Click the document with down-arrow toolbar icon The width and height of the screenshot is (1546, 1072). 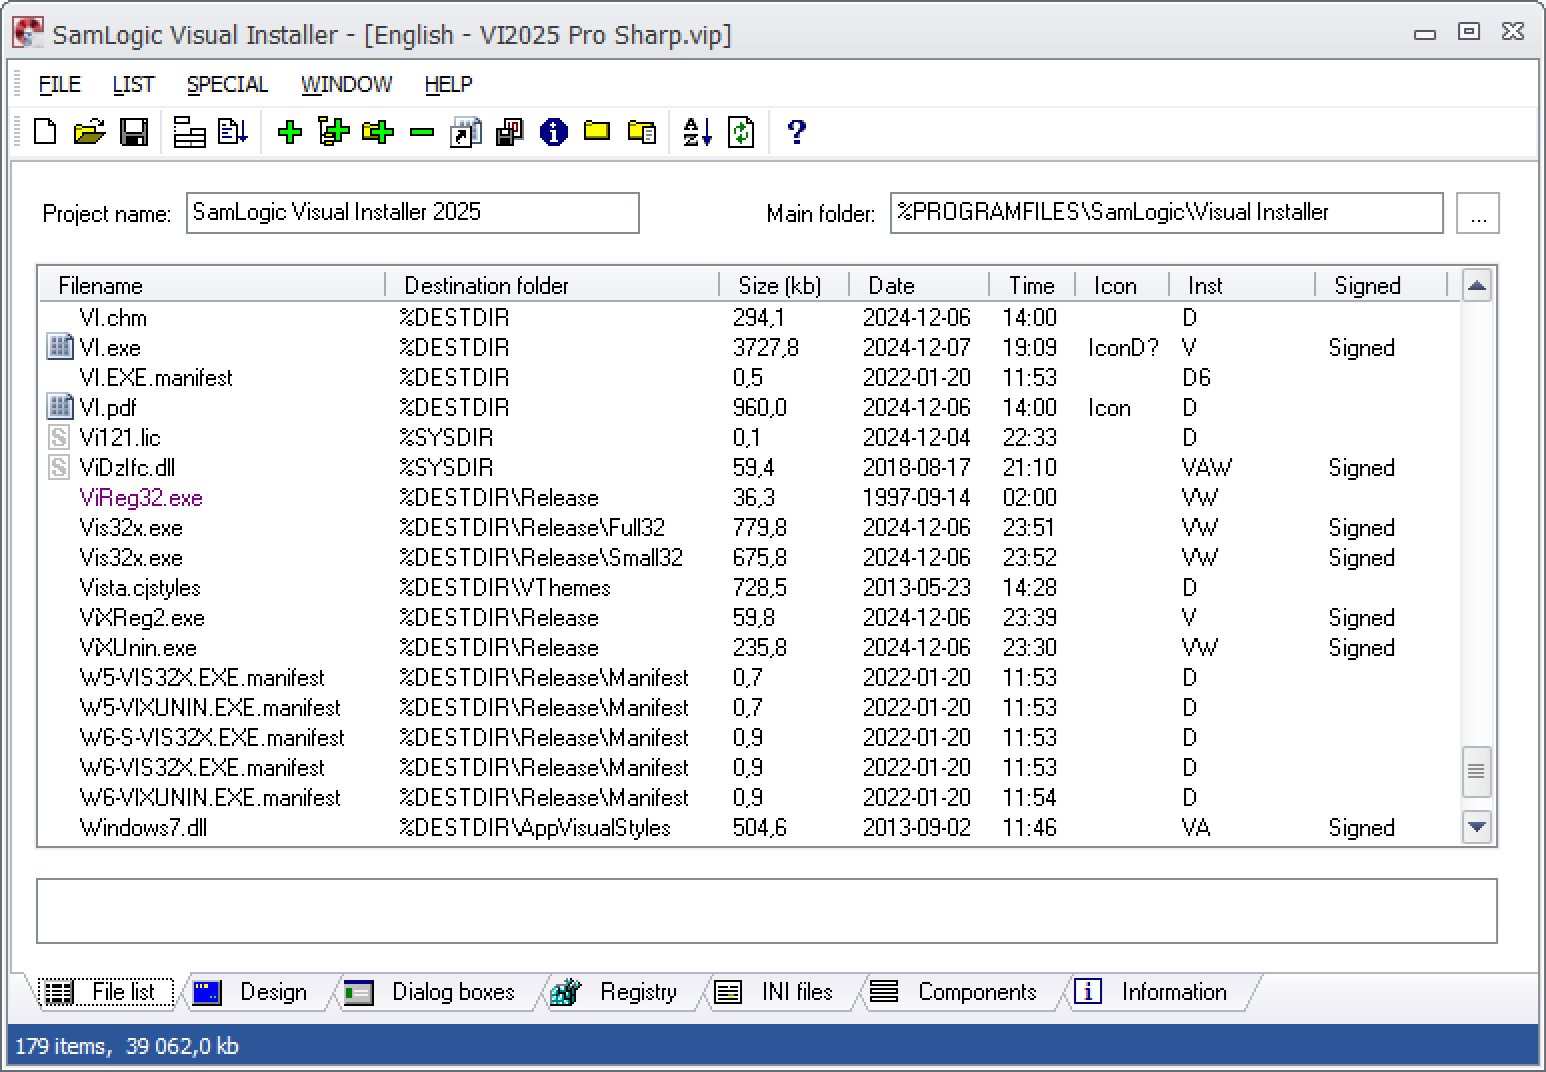tap(233, 132)
